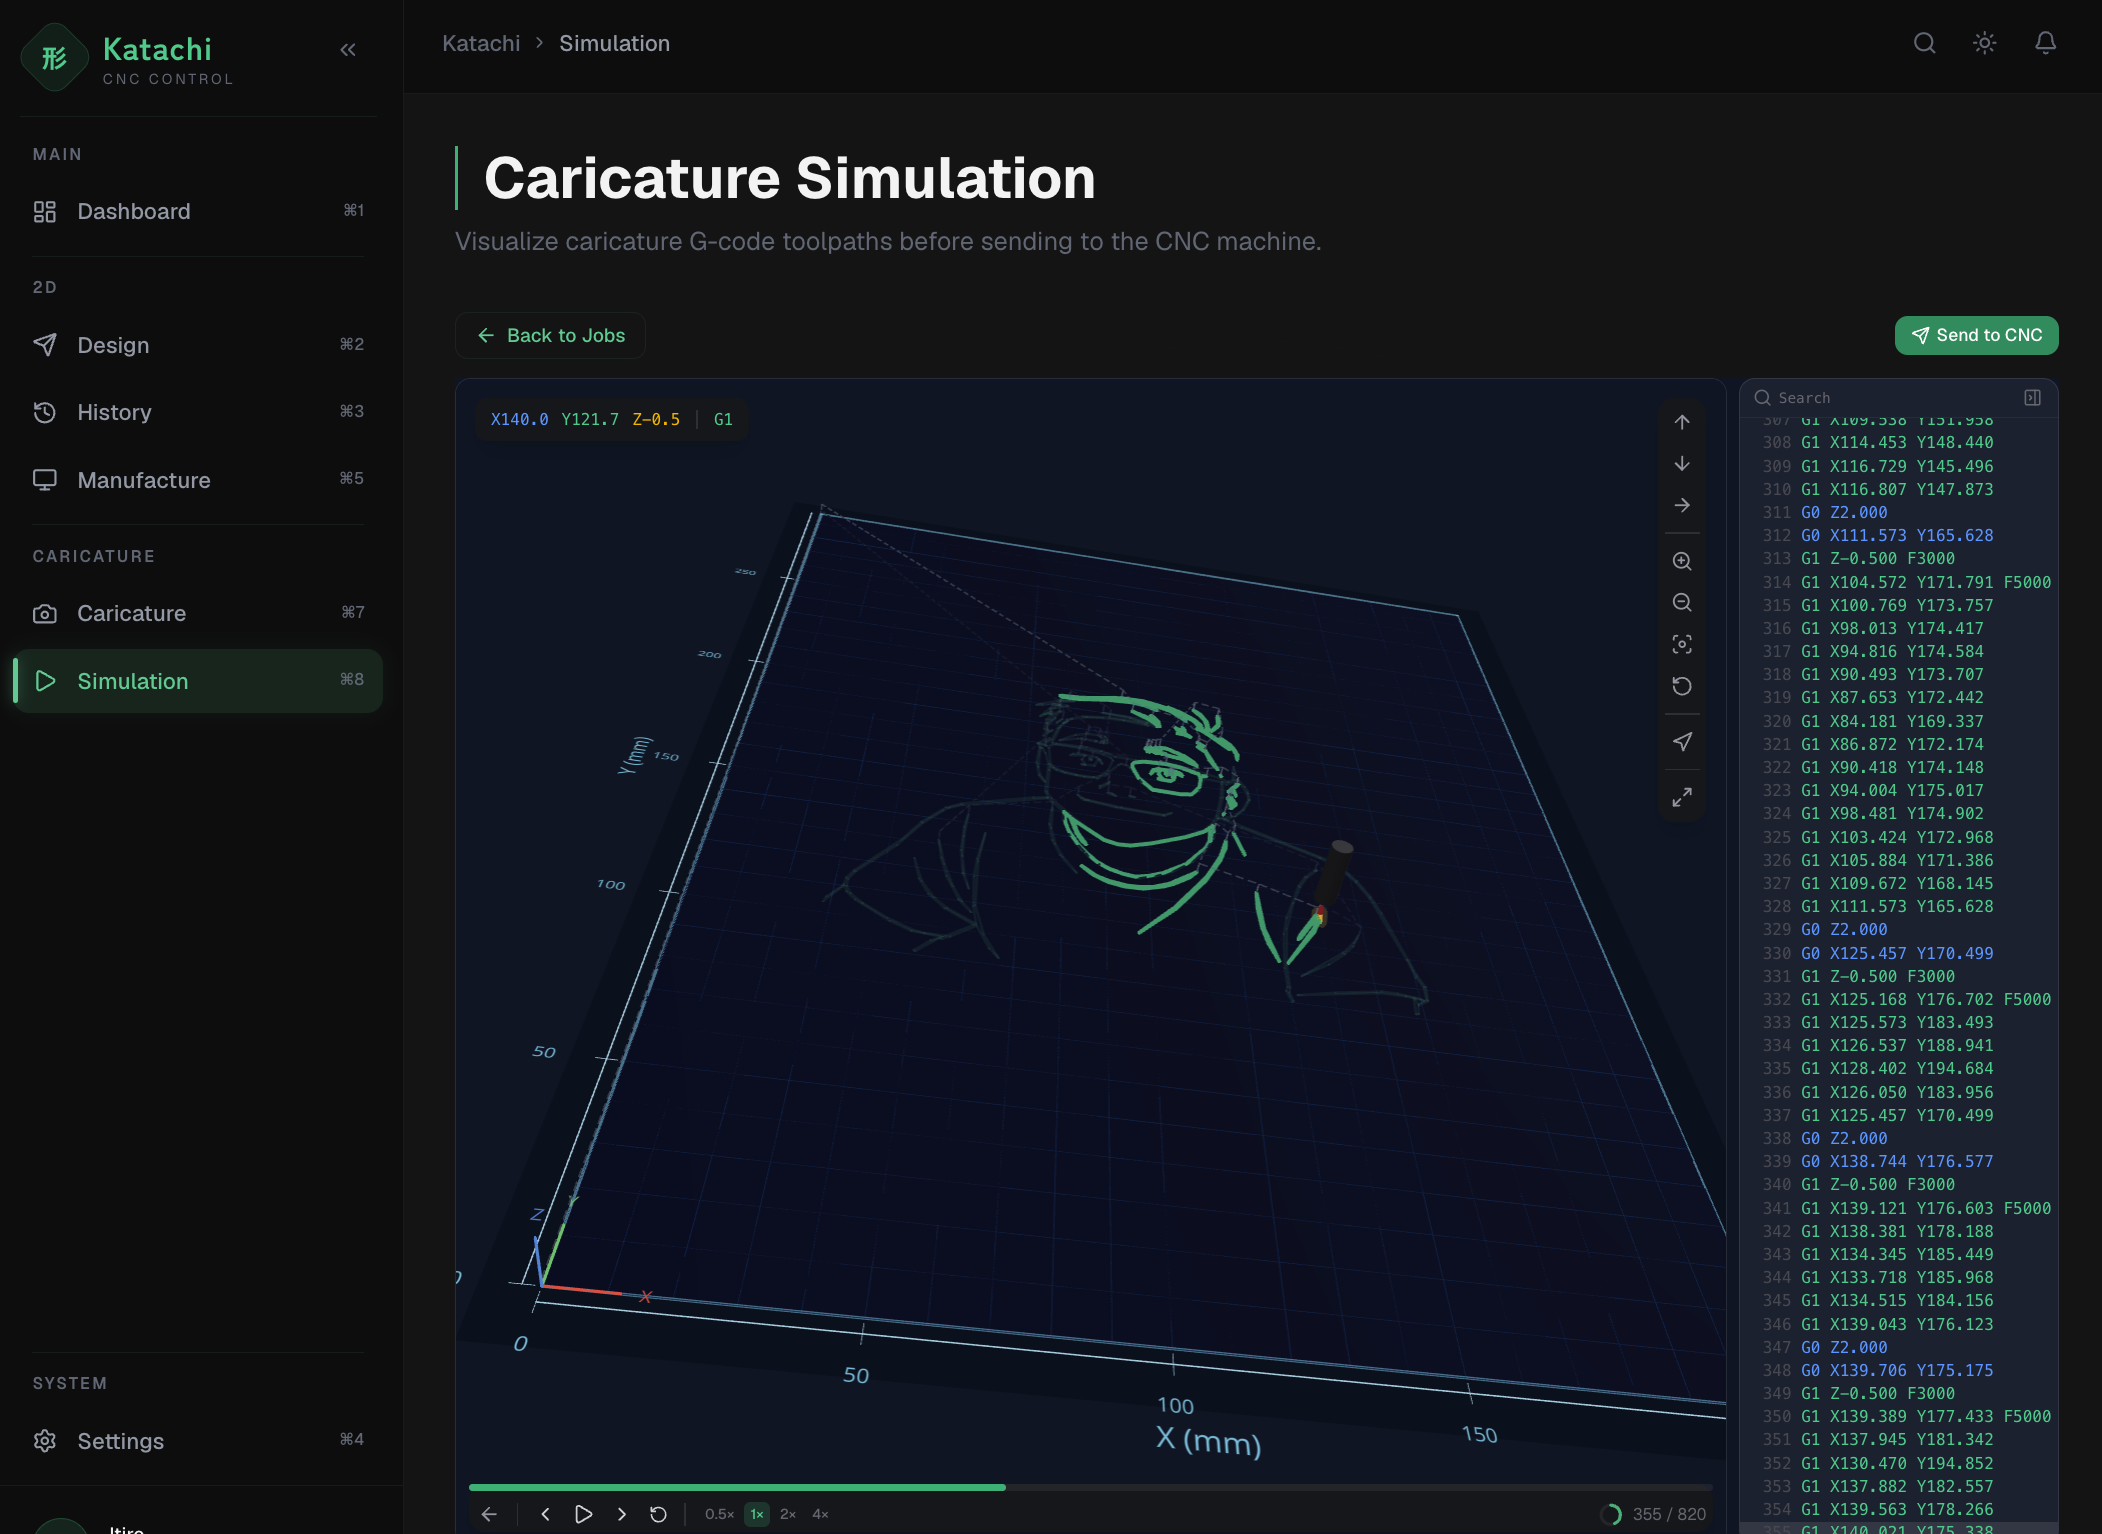Set playback speed to 0.5x

click(x=719, y=1514)
